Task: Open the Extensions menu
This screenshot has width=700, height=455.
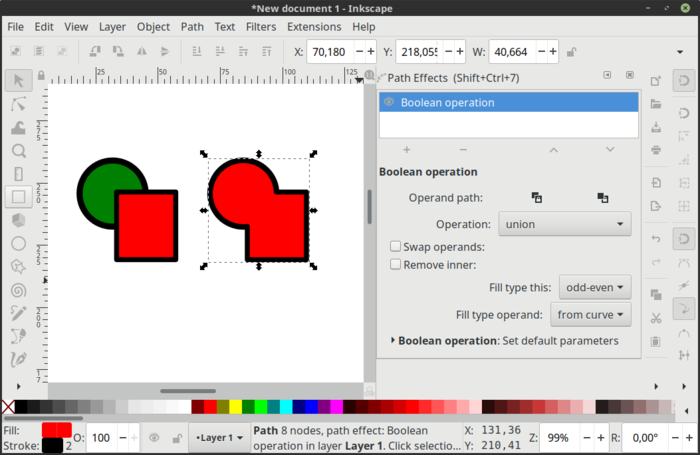Action: tap(313, 27)
